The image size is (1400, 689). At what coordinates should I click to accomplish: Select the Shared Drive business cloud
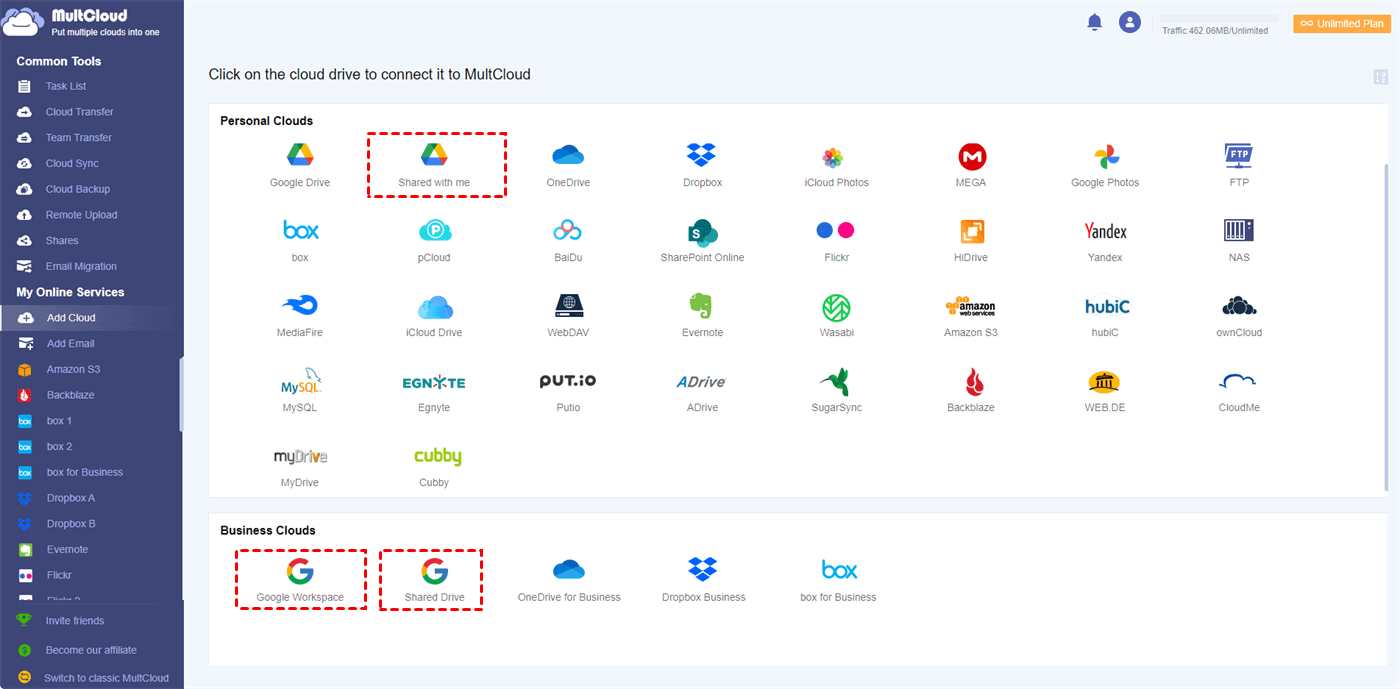(434, 580)
